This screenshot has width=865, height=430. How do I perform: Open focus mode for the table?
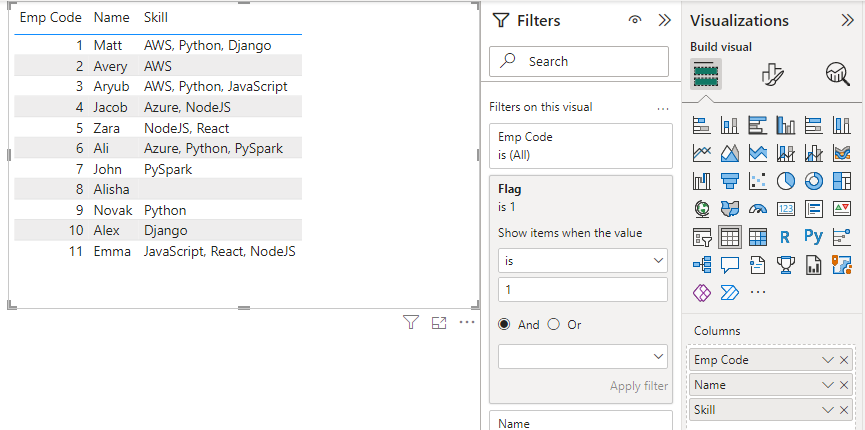[x=439, y=323]
